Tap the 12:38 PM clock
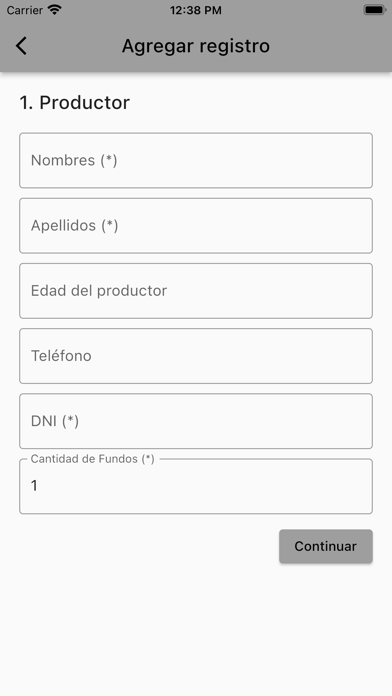 point(196,10)
